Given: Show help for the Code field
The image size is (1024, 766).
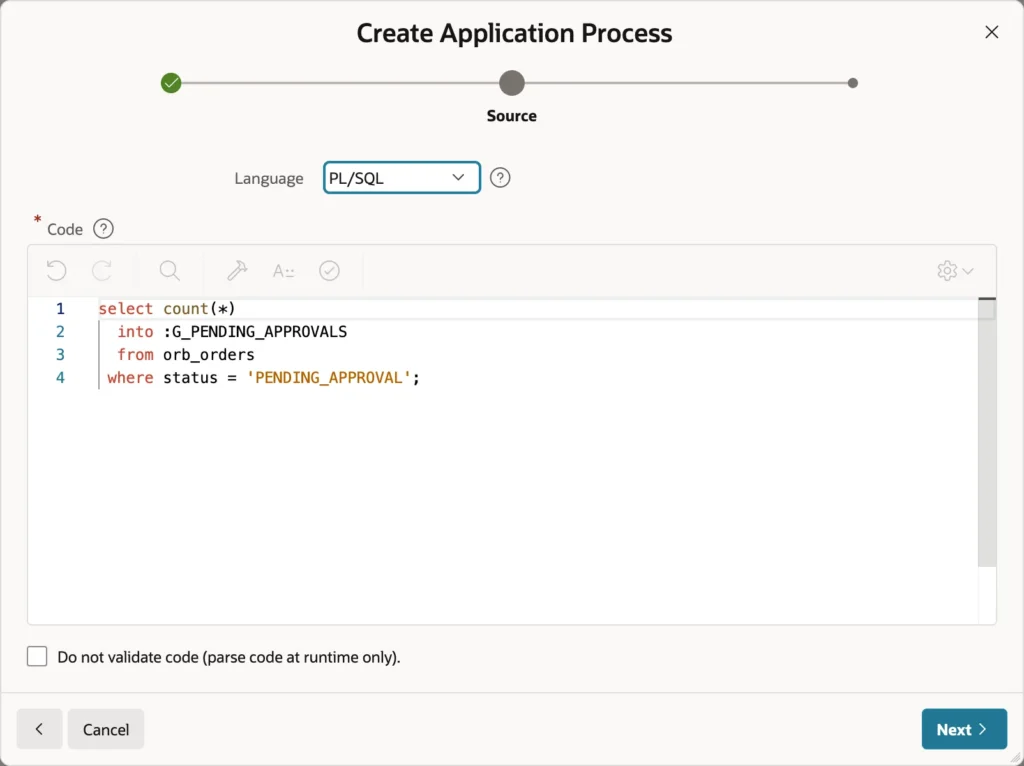Looking at the screenshot, I should coord(103,229).
